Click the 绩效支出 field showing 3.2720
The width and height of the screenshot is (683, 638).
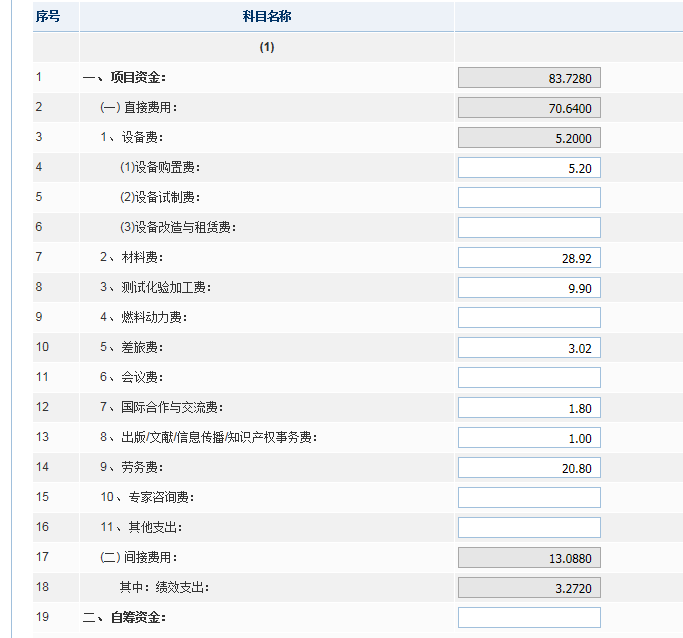pos(529,587)
